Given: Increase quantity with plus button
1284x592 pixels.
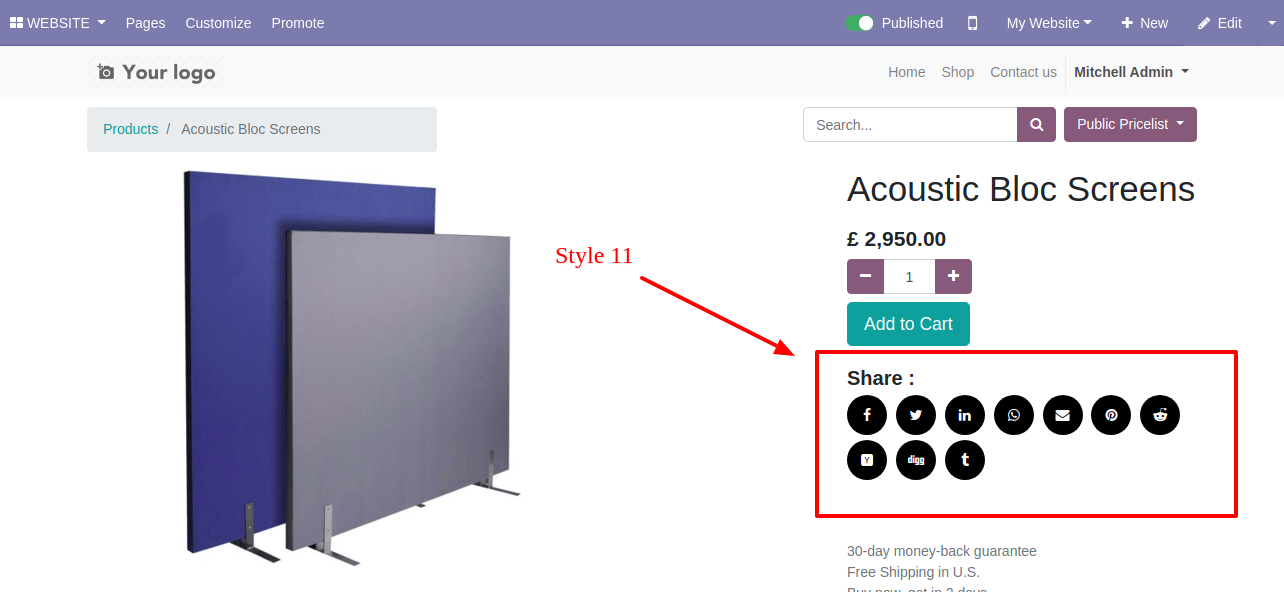Looking at the screenshot, I should tap(953, 276).
